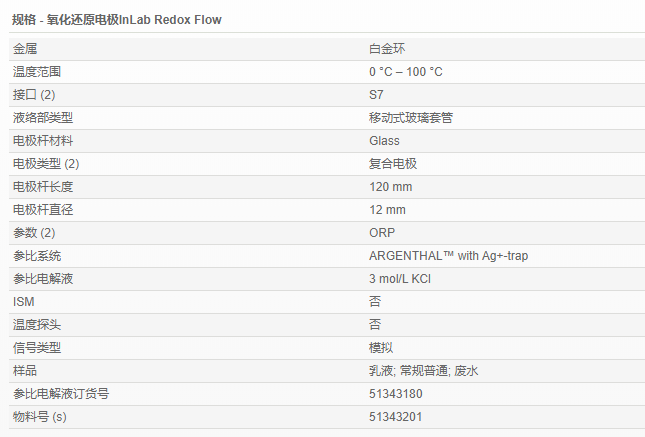Select the ISM row label
The width and height of the screenshot is (645, 437).
click(23, 301)
